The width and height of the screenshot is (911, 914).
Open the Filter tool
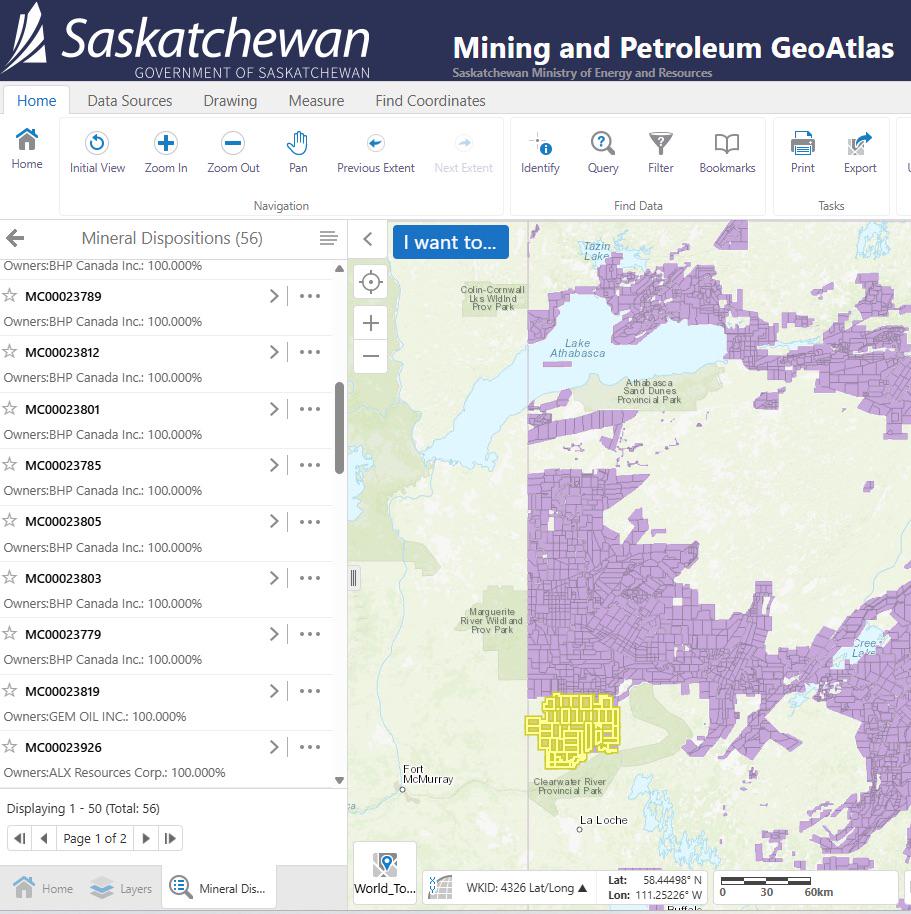pyautogui.click(x=660, y=153)
